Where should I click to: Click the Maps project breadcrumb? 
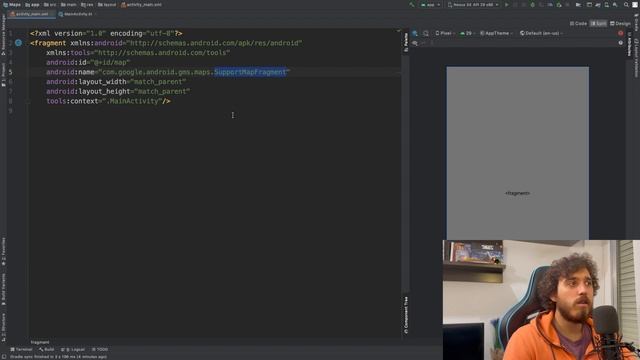coord(12,5)
